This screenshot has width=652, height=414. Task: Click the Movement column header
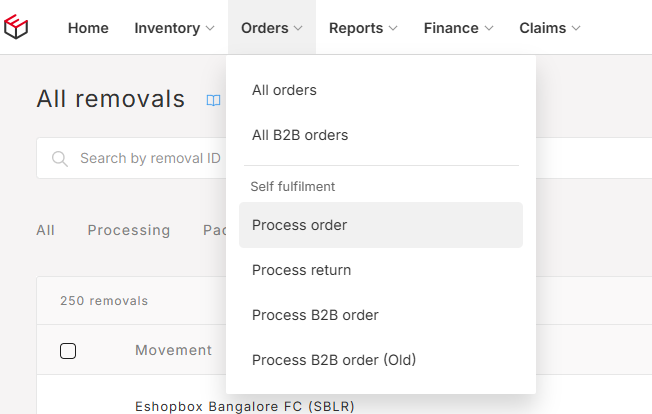point(173,350)
